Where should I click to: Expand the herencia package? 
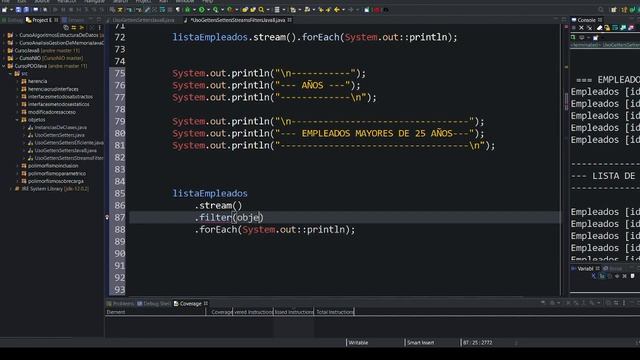(x=17, y=81)
